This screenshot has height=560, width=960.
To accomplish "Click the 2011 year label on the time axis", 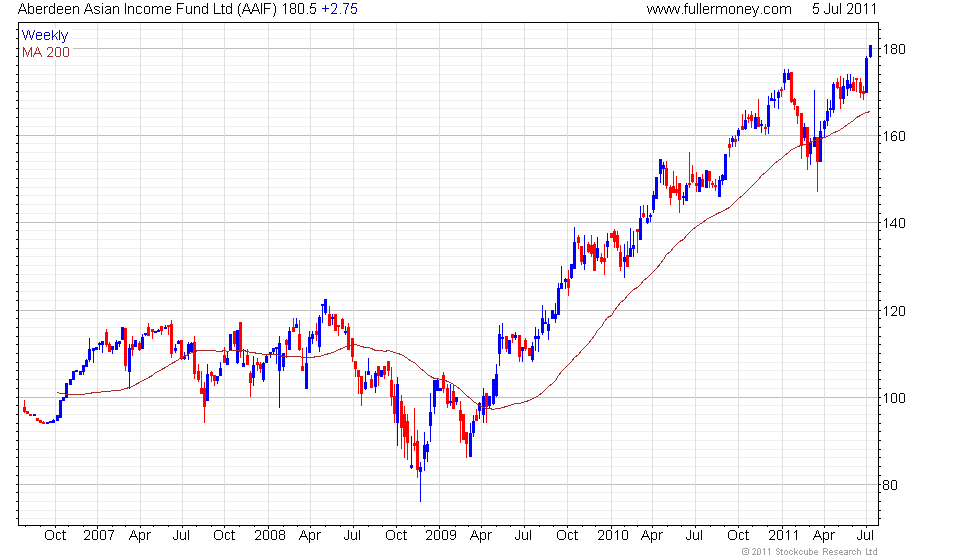I will tap(784, 536).
